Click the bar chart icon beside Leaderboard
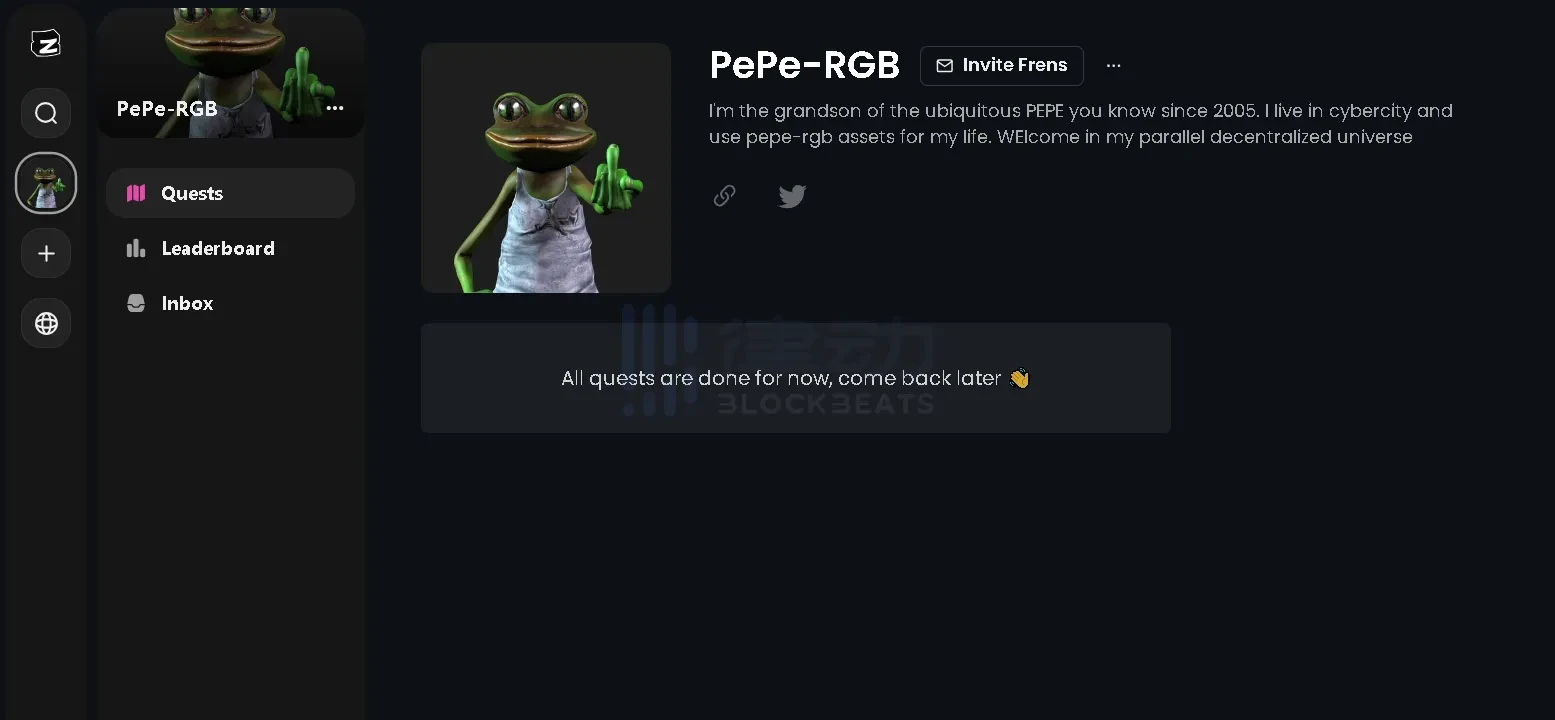Image resolution: width=1555 pixels, height=720 pixels. 136,248
